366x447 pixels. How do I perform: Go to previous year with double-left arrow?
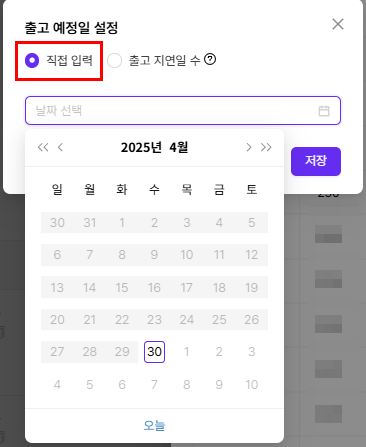pos(43,147)
